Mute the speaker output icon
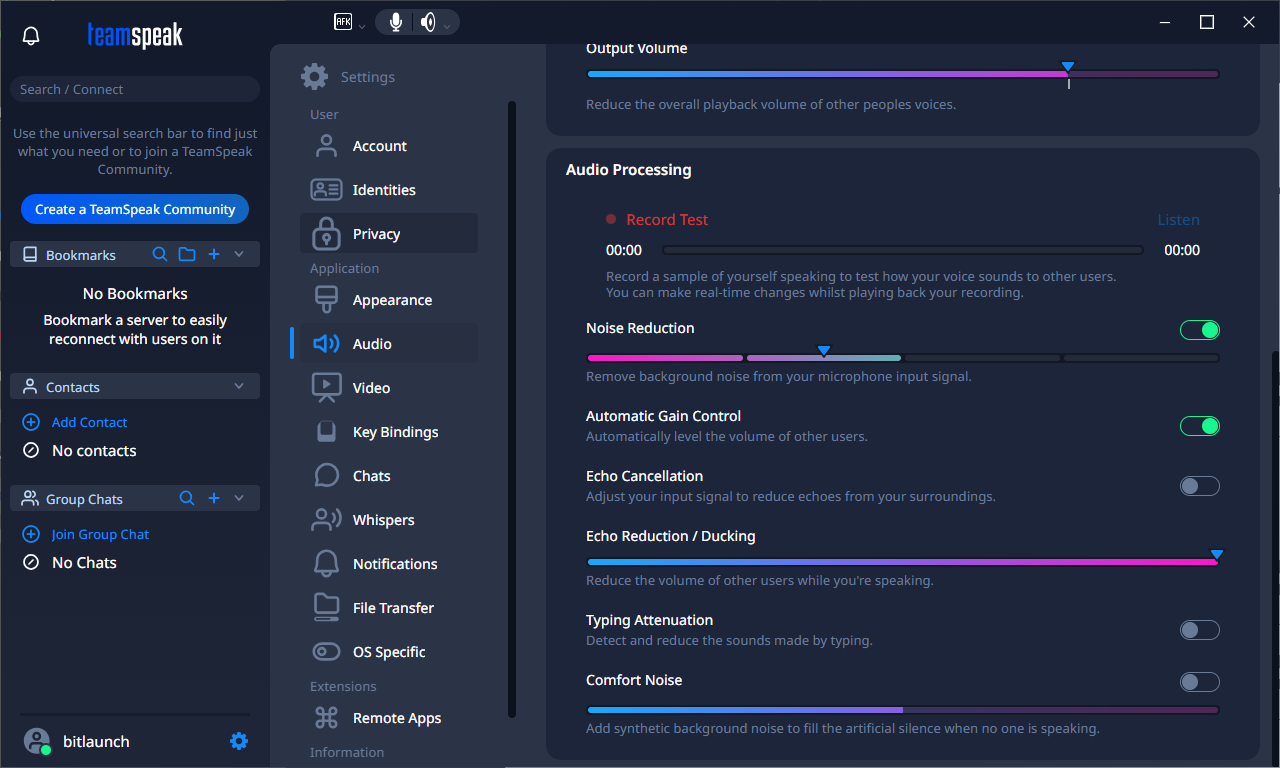1280x768 pixels. [428, 22]
